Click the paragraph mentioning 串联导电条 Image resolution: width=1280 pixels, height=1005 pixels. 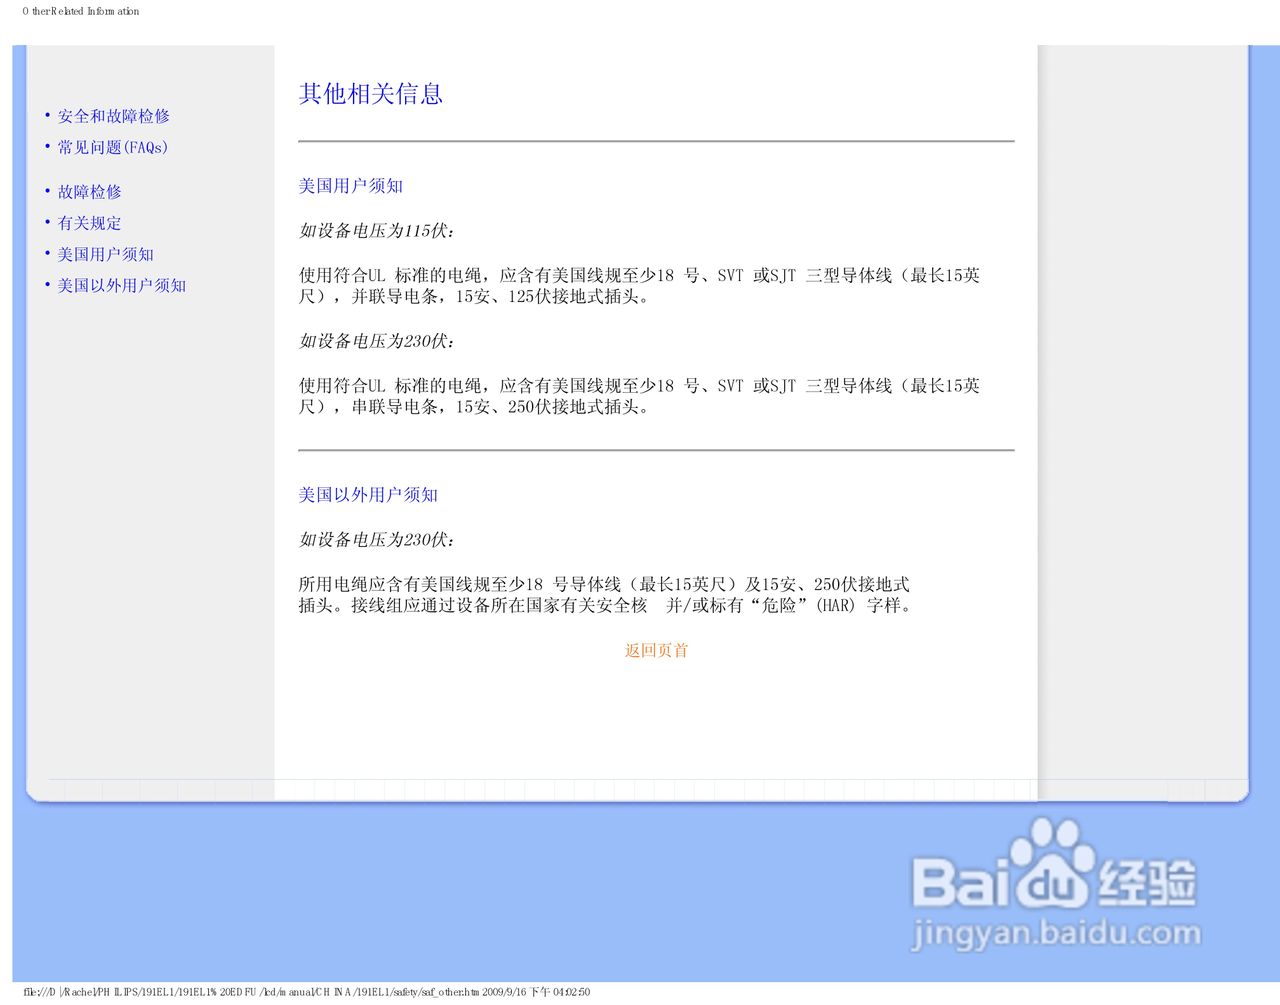coord(639,396)
